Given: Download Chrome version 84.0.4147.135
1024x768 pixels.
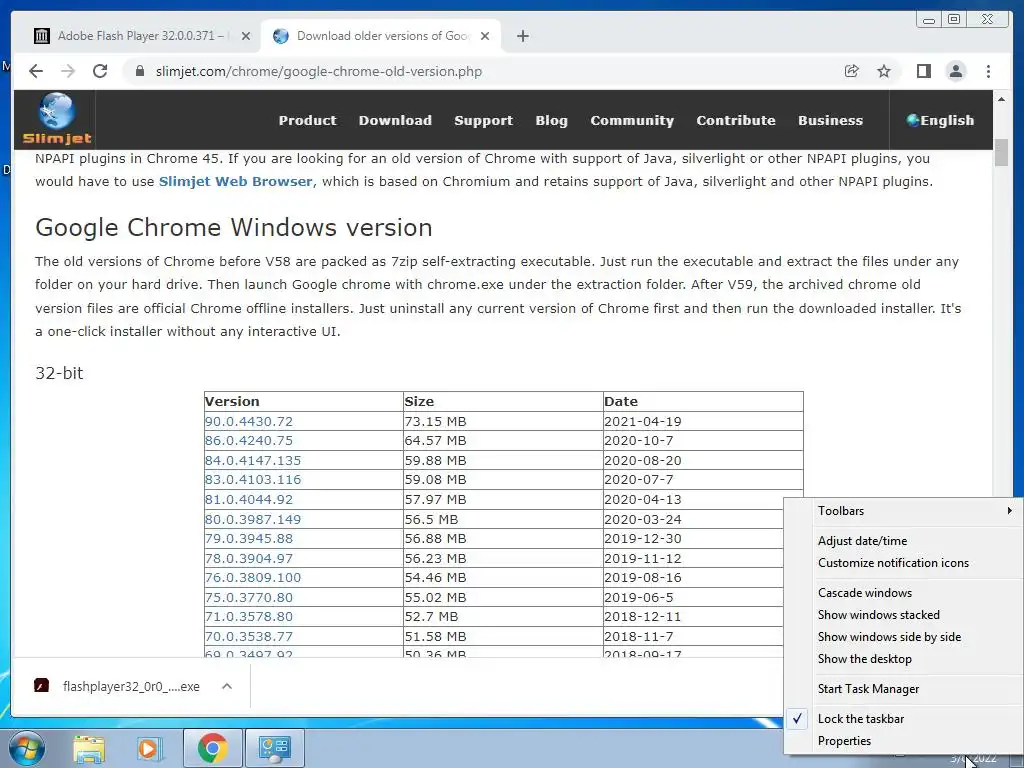Looking at the screenshot, I should 253,460.
